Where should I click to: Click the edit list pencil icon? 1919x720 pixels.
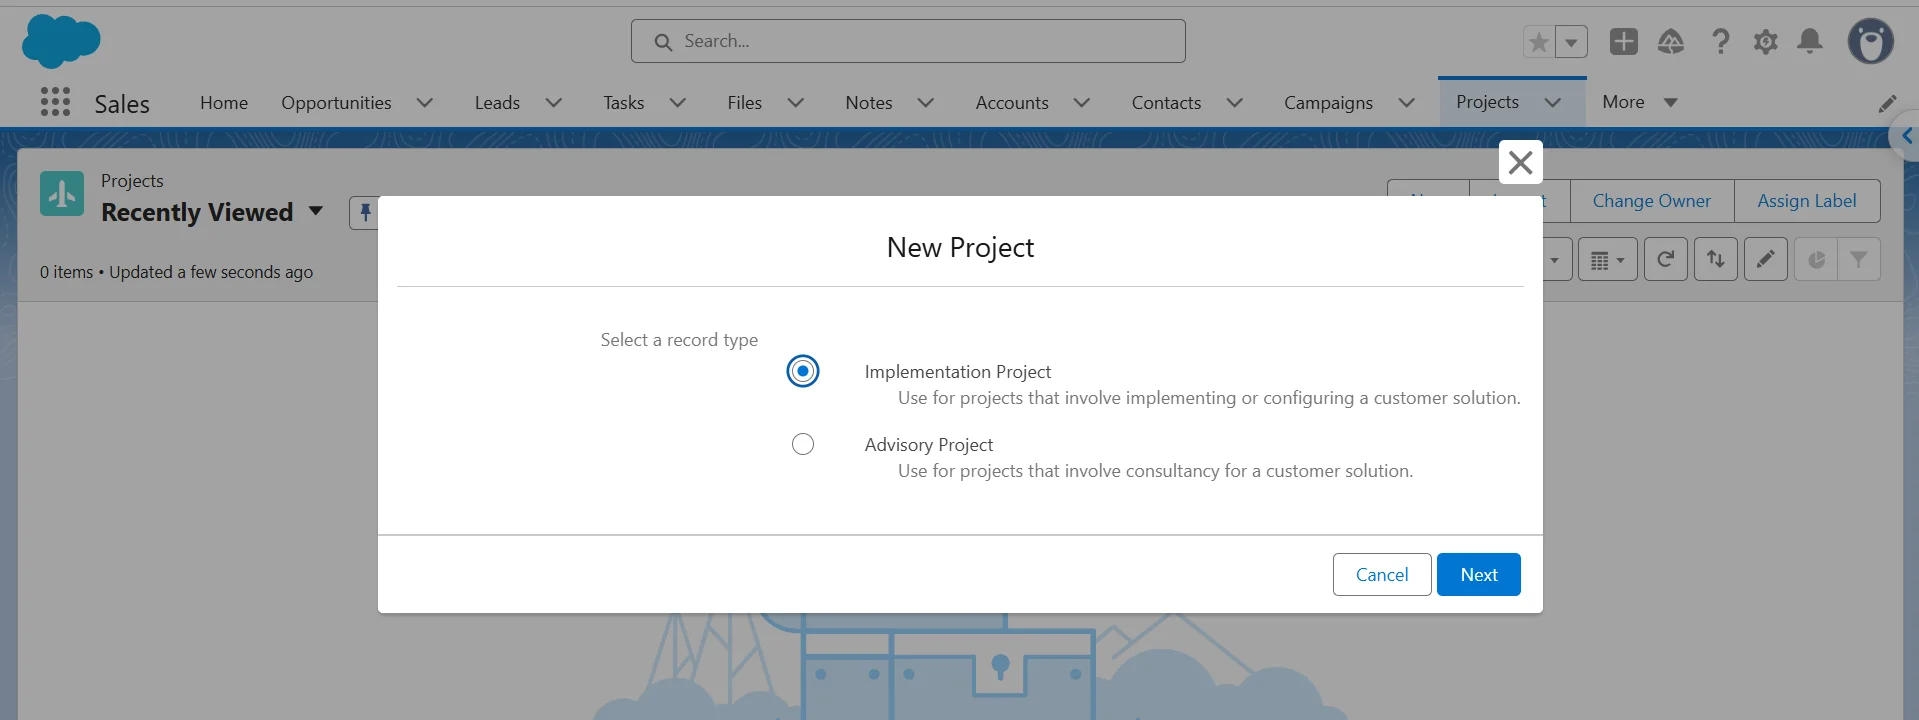pyautogui.click(x=1766, y=259)
